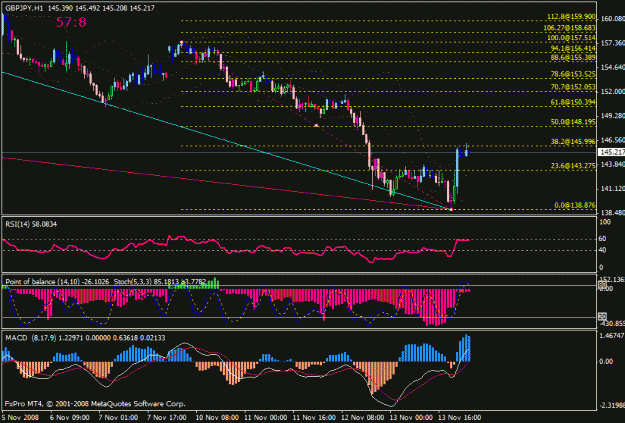
Task: Select the 106.27@158.683 Fibonacci level label
Action: (x=569, y=28)
